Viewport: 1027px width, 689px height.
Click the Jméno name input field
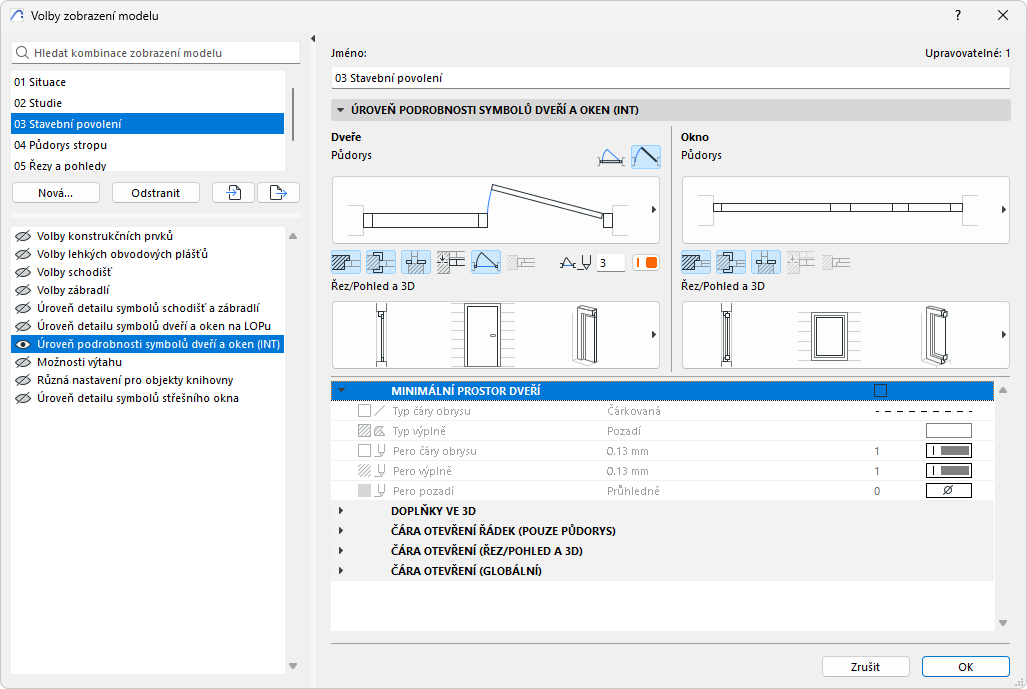click(x=670, y=77)
